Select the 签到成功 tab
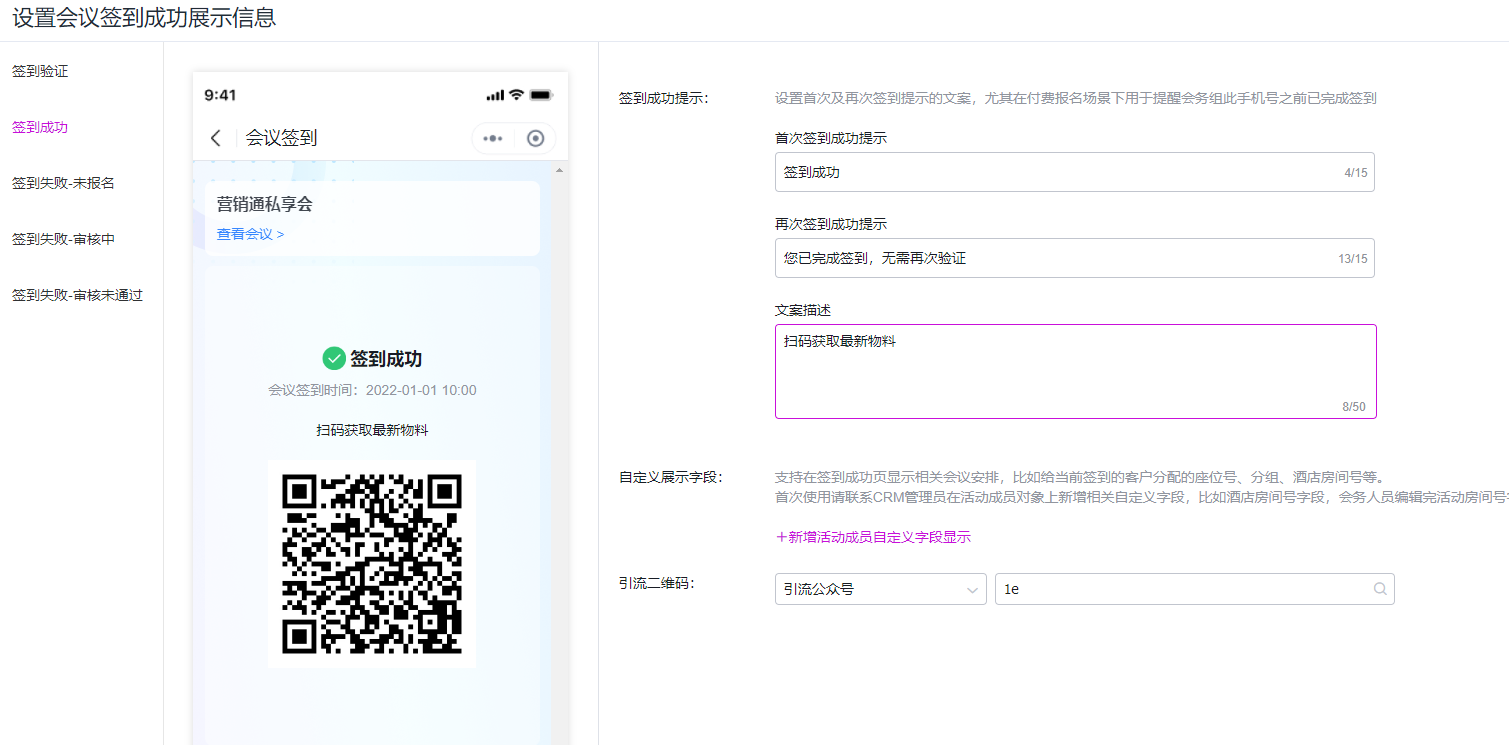 tap(40, 128)
